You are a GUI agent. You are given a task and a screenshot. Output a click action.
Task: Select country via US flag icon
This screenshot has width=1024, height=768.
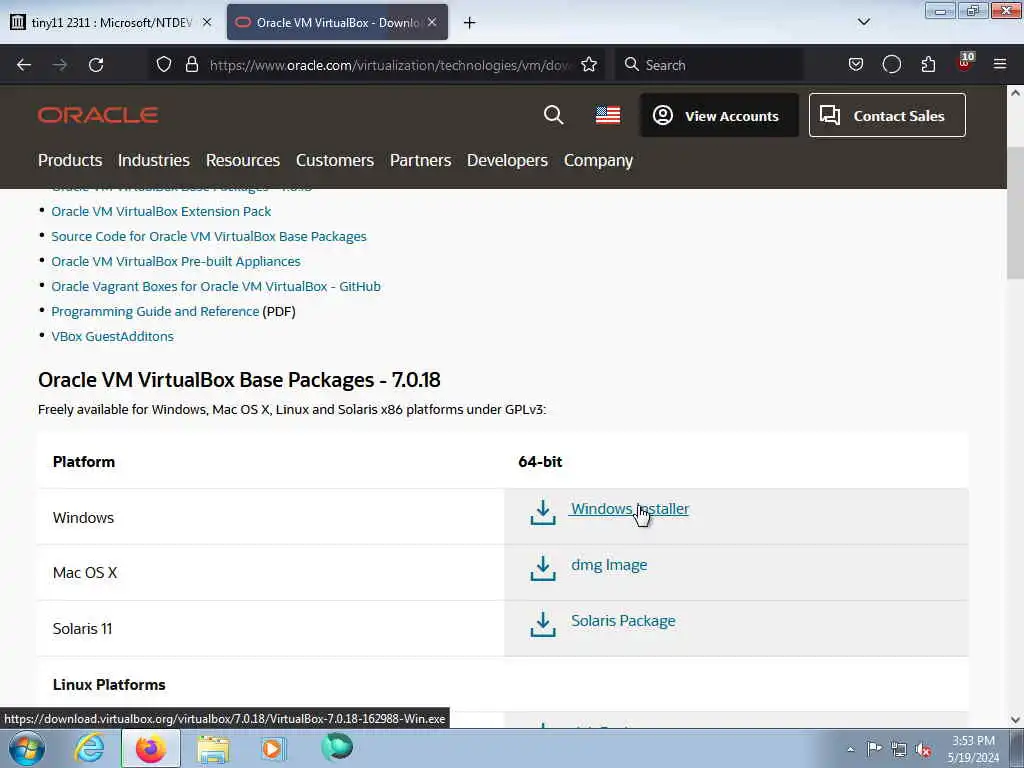(608, 115)
